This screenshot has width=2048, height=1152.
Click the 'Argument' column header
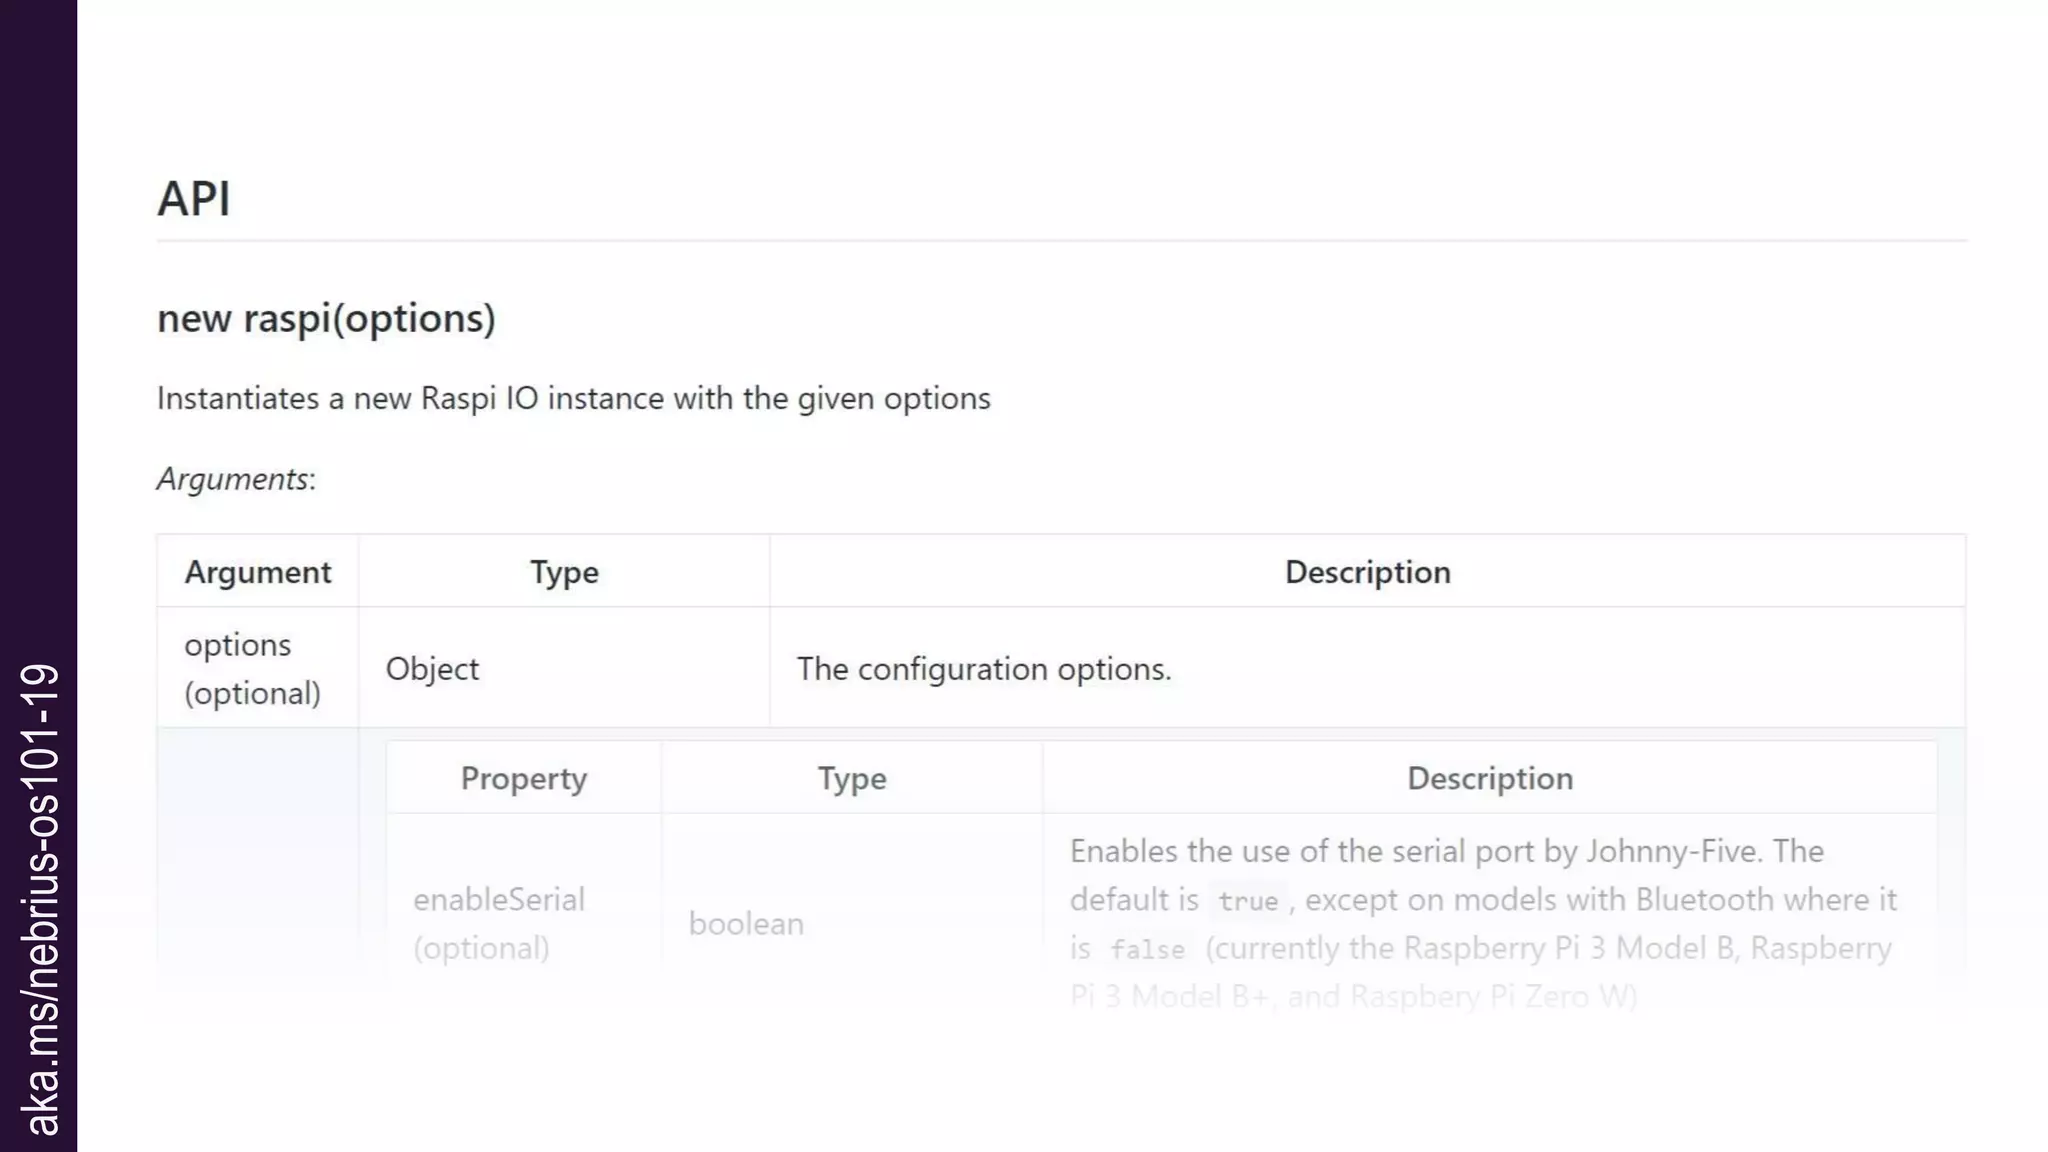coord(257,572)
